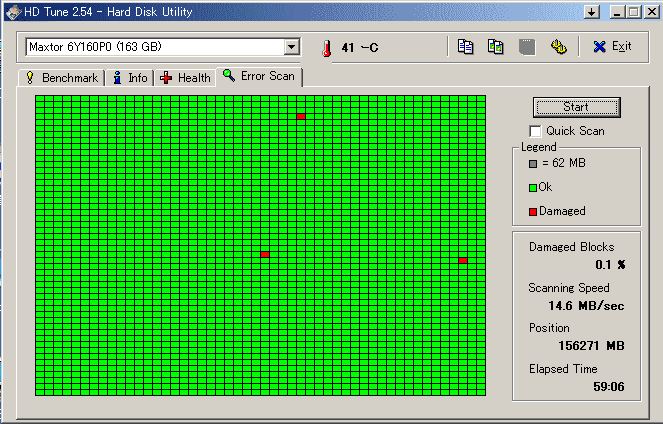Viewport: 663px width, 424px height.
Task: Enable the Quick Scan checkbox
Action: coord(535,131)
